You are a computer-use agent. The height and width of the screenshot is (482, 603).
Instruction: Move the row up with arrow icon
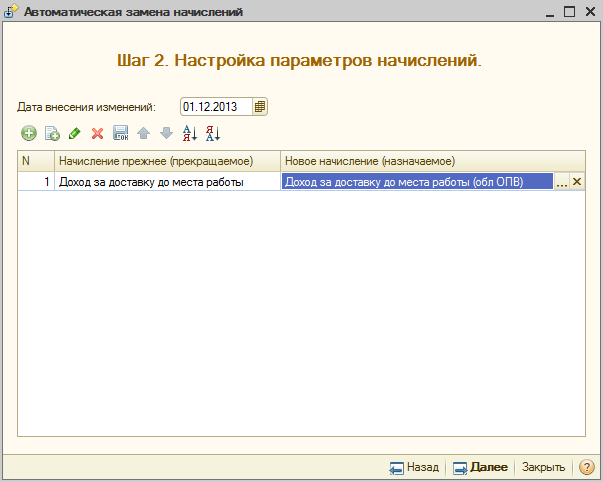(144, 133)
